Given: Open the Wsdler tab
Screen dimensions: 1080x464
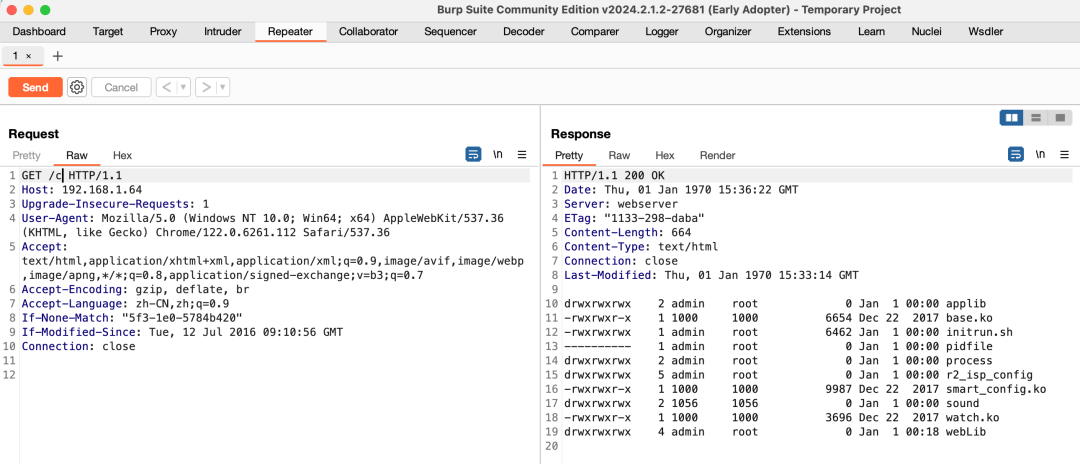Looking at the screenshot, I should click(986, 31).
